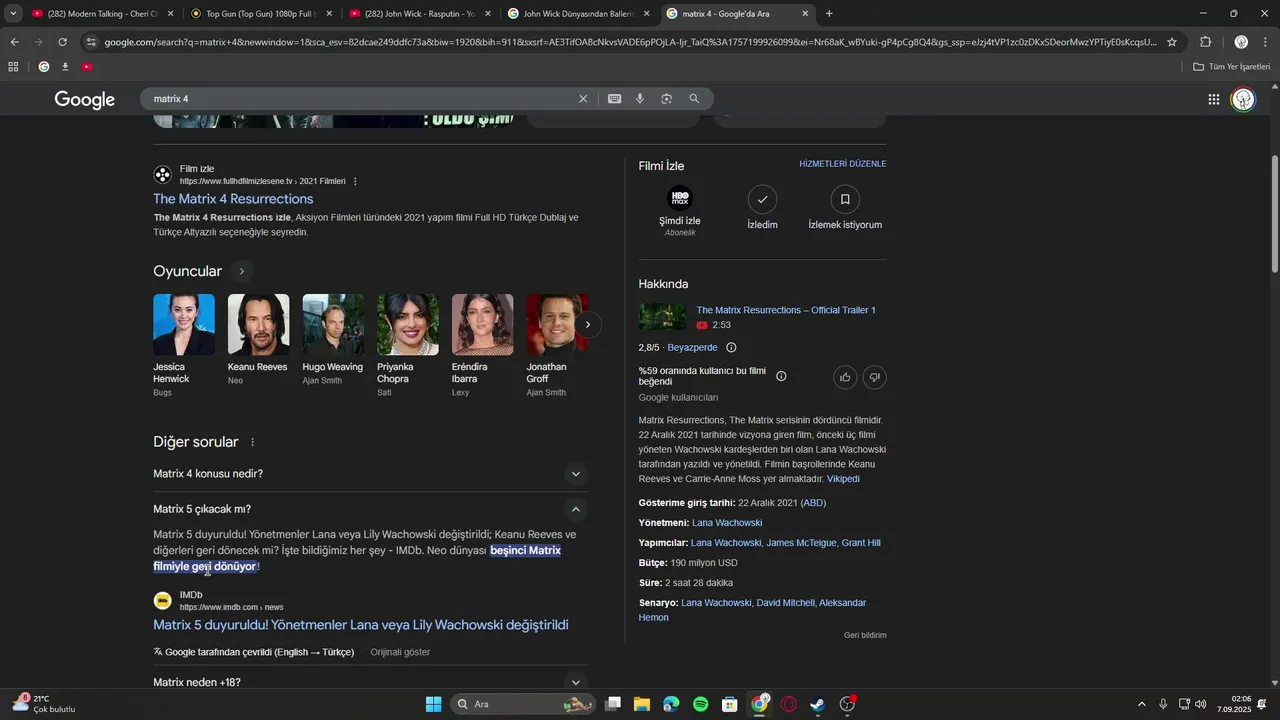Open the Priyanka Chopra cast photo
The height and width of the screenshot is (720, 1280).
(x=408, y=324)
